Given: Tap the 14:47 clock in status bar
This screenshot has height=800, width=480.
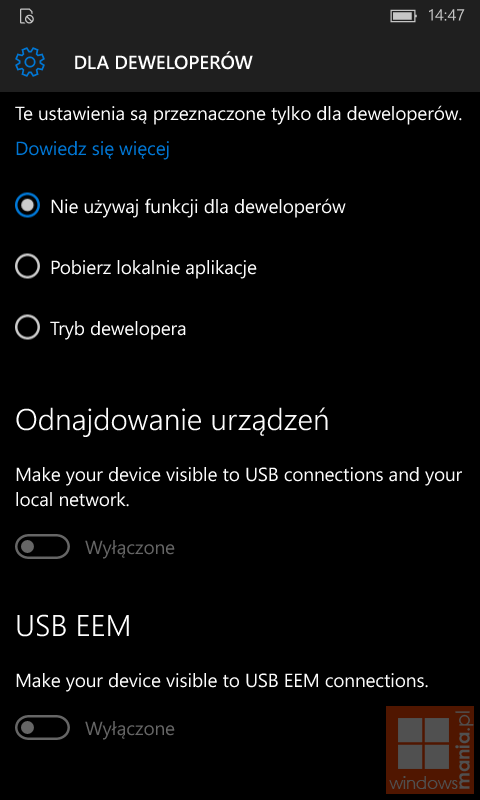Looking at the screenshot, I should (x=446, y=15).
